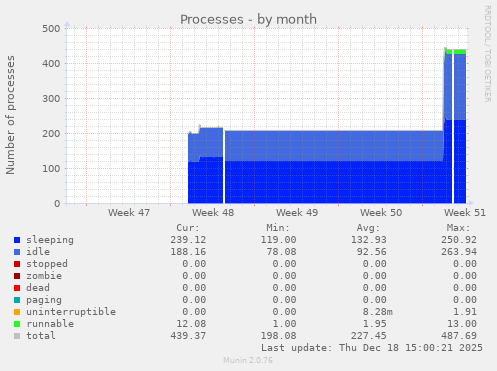The width and height of the screenshot is (497, 371).
Task: Click the 'zombie' legend label
Action: [44, 276]
